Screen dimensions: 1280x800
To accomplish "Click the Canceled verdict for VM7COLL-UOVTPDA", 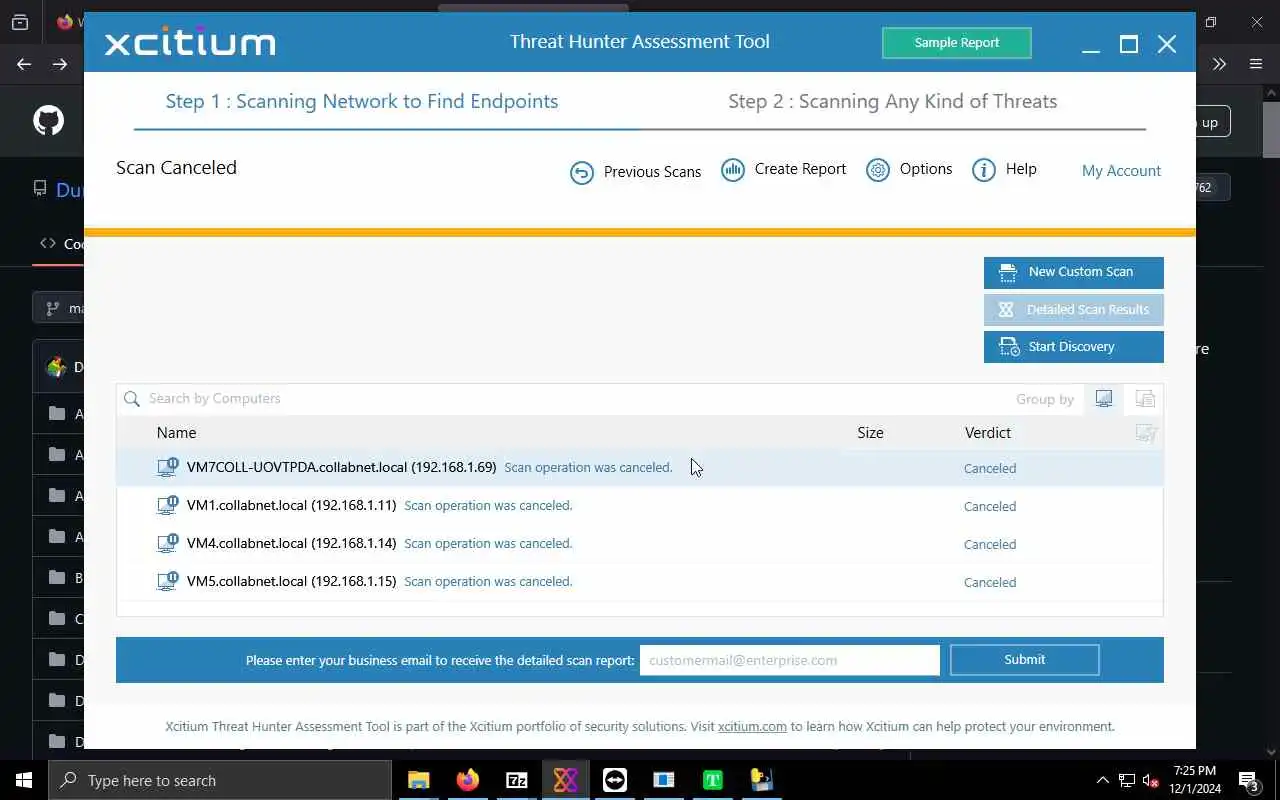I will click(990, 468).
